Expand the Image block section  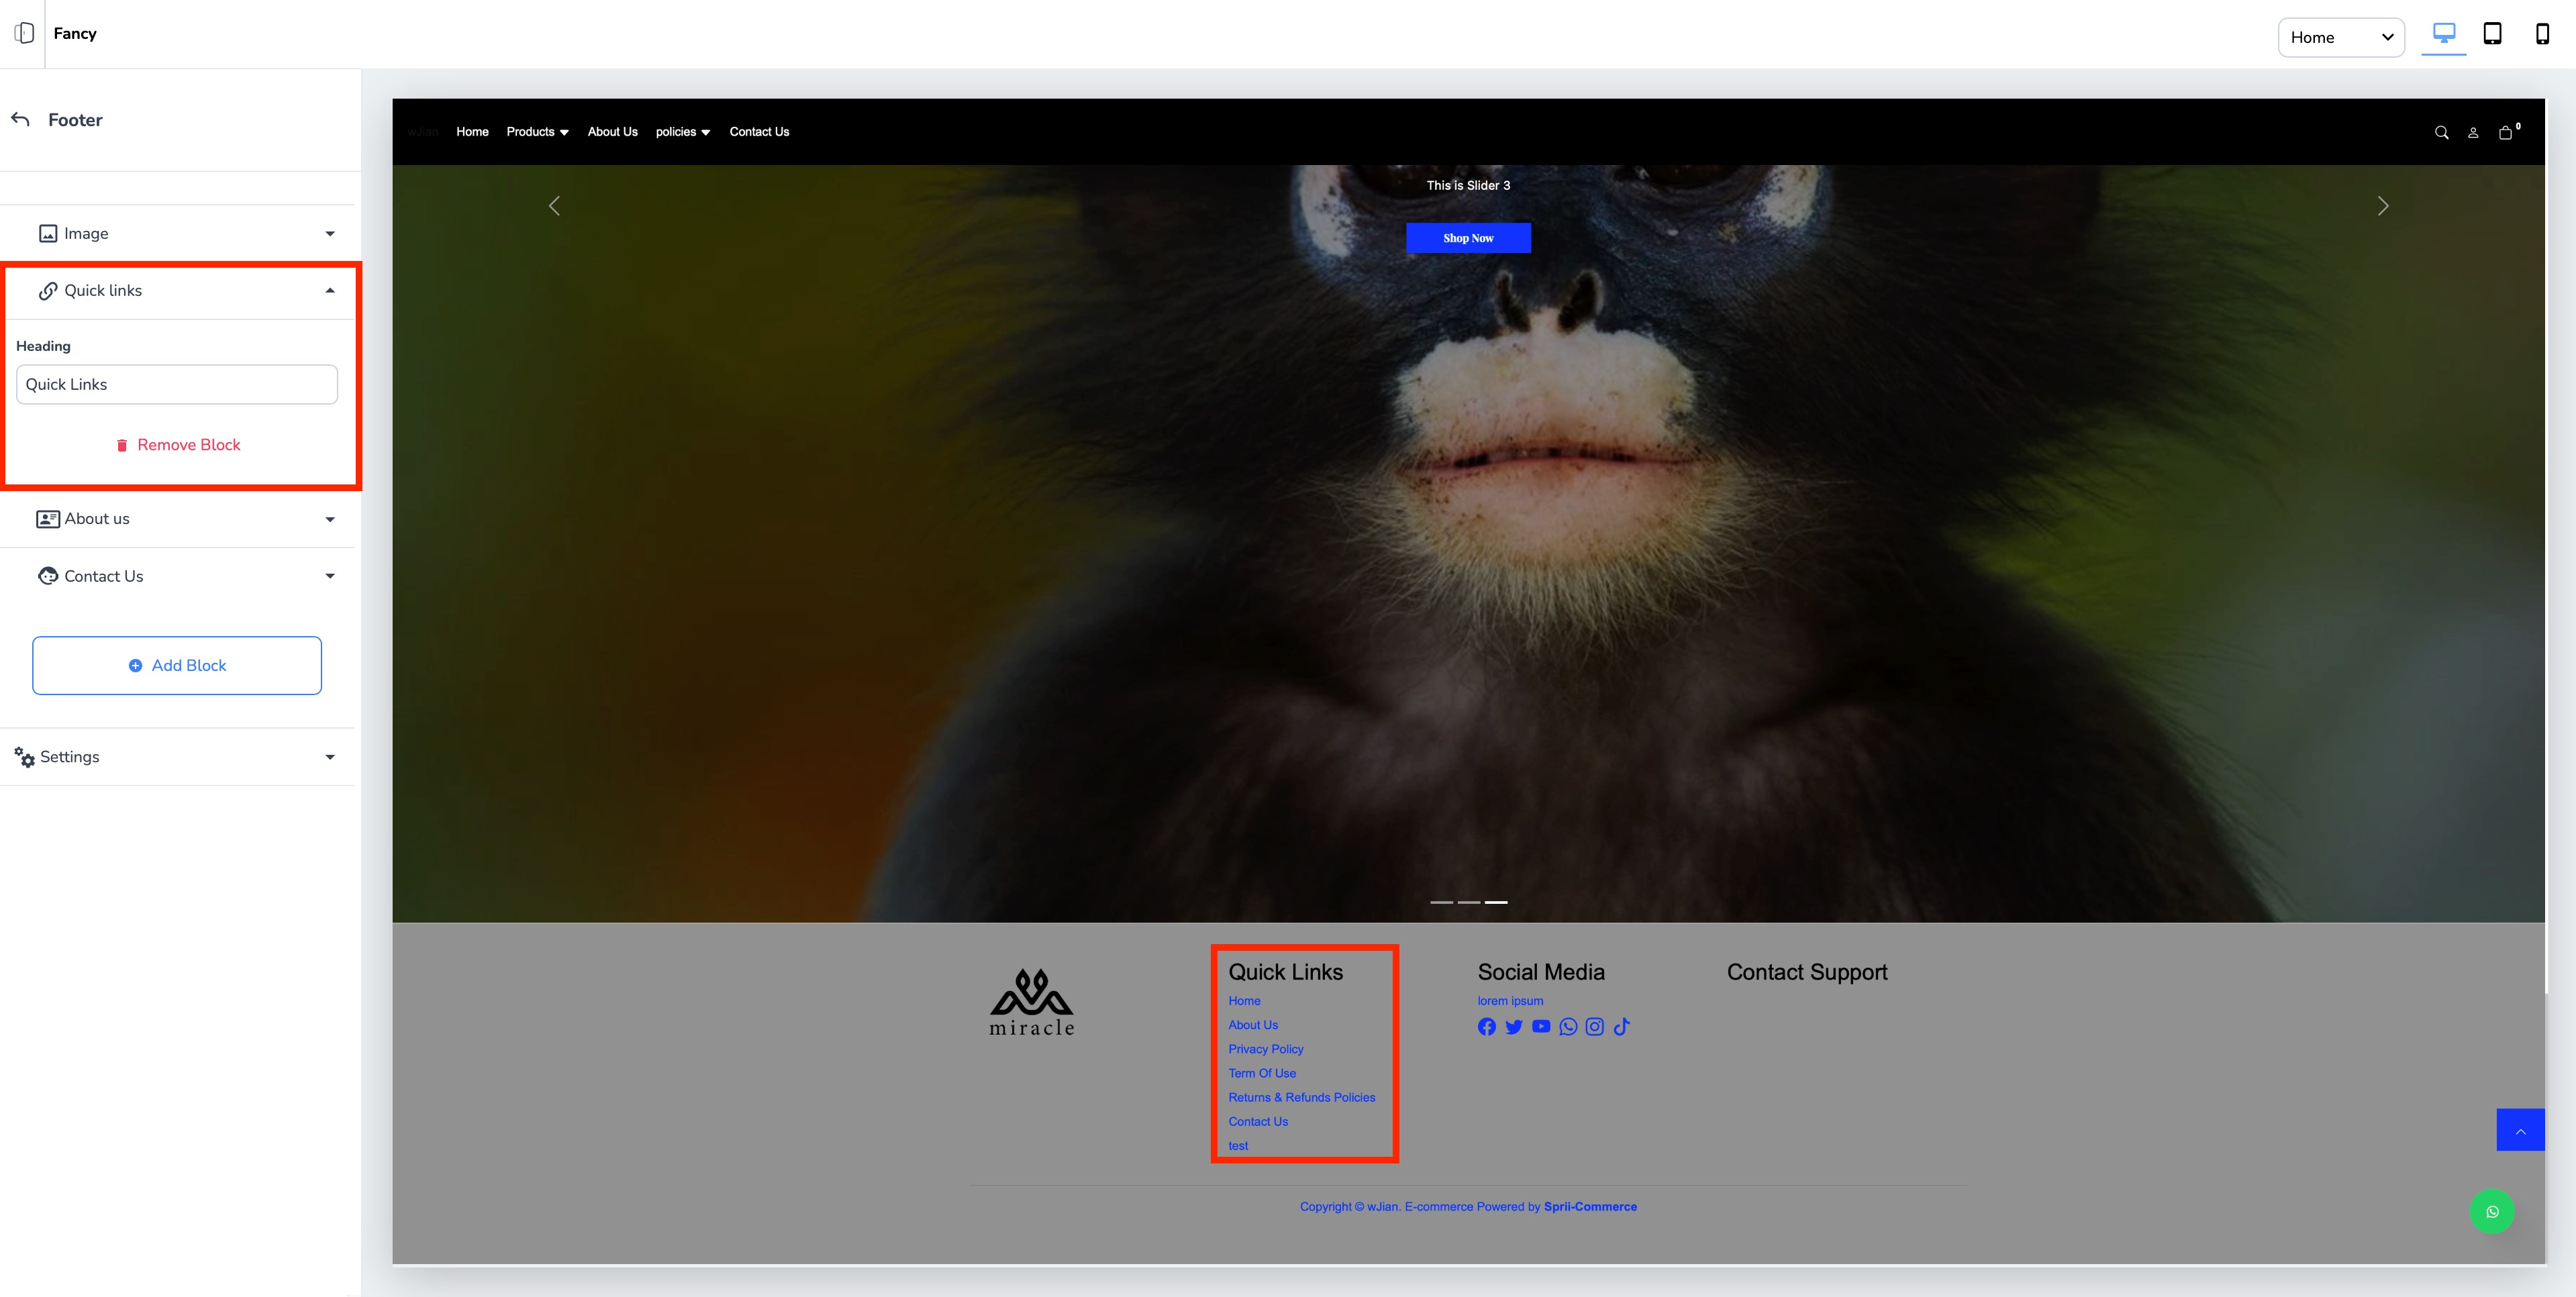[x=180, y=233]
